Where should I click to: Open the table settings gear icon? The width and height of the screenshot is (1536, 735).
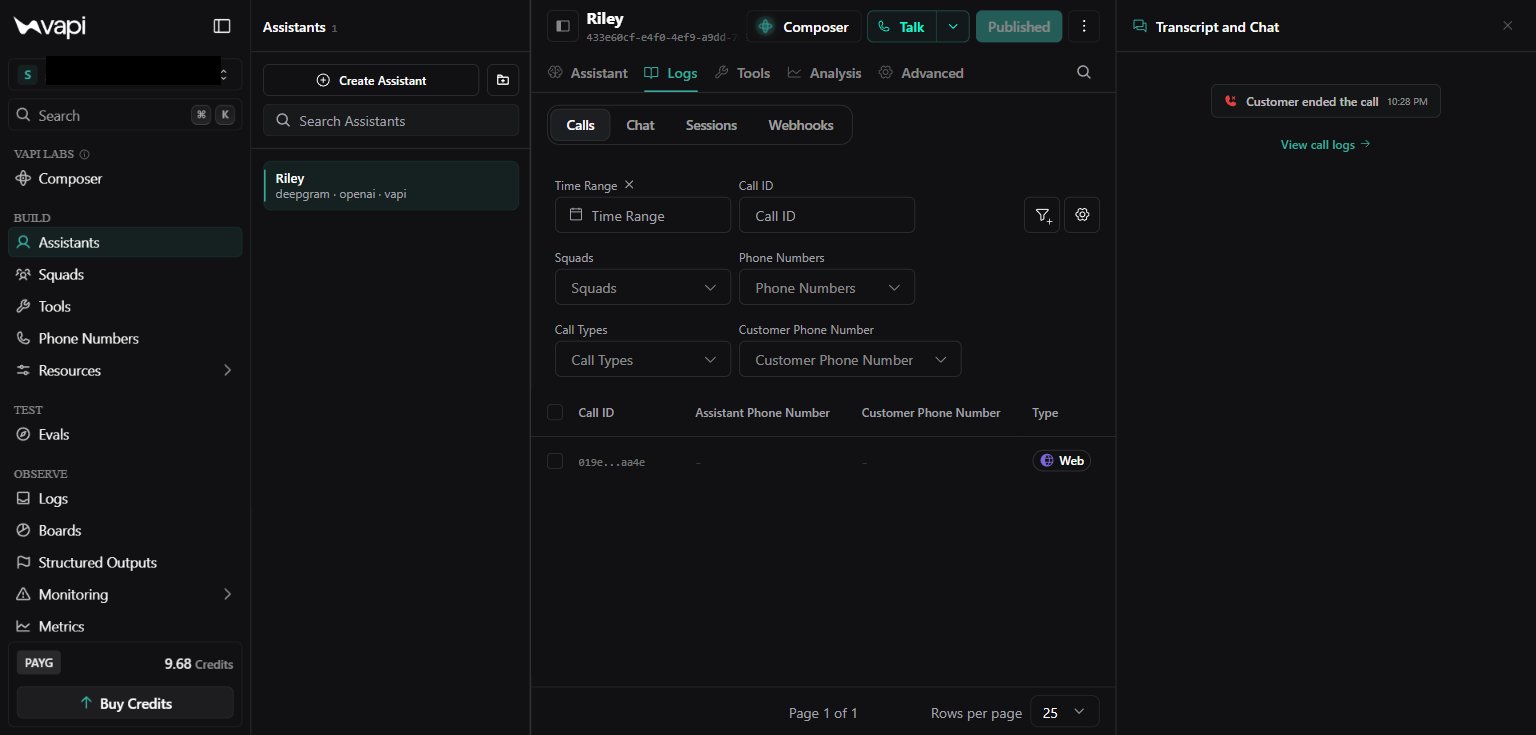1082,215
